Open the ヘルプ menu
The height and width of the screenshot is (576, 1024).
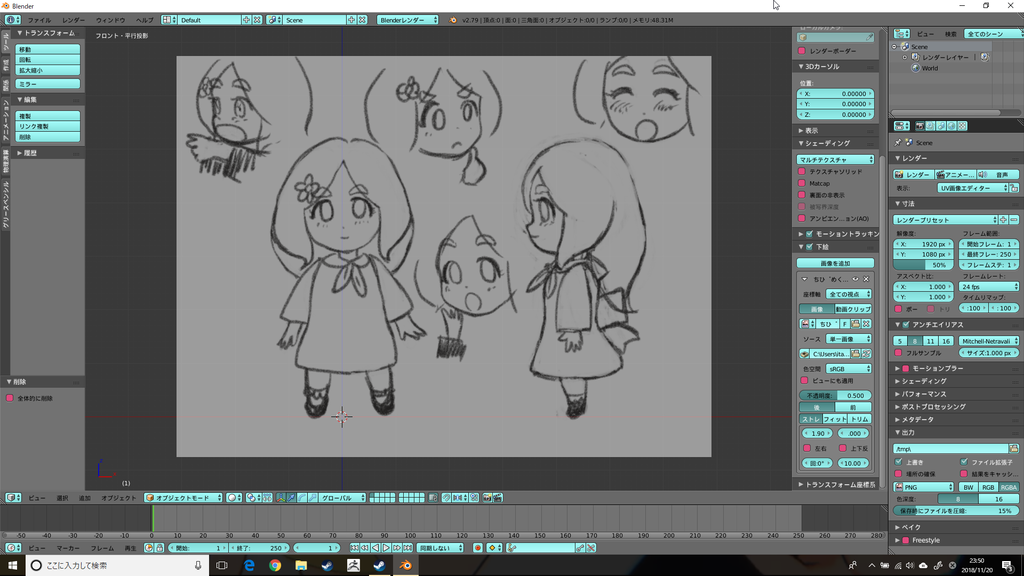144,20
